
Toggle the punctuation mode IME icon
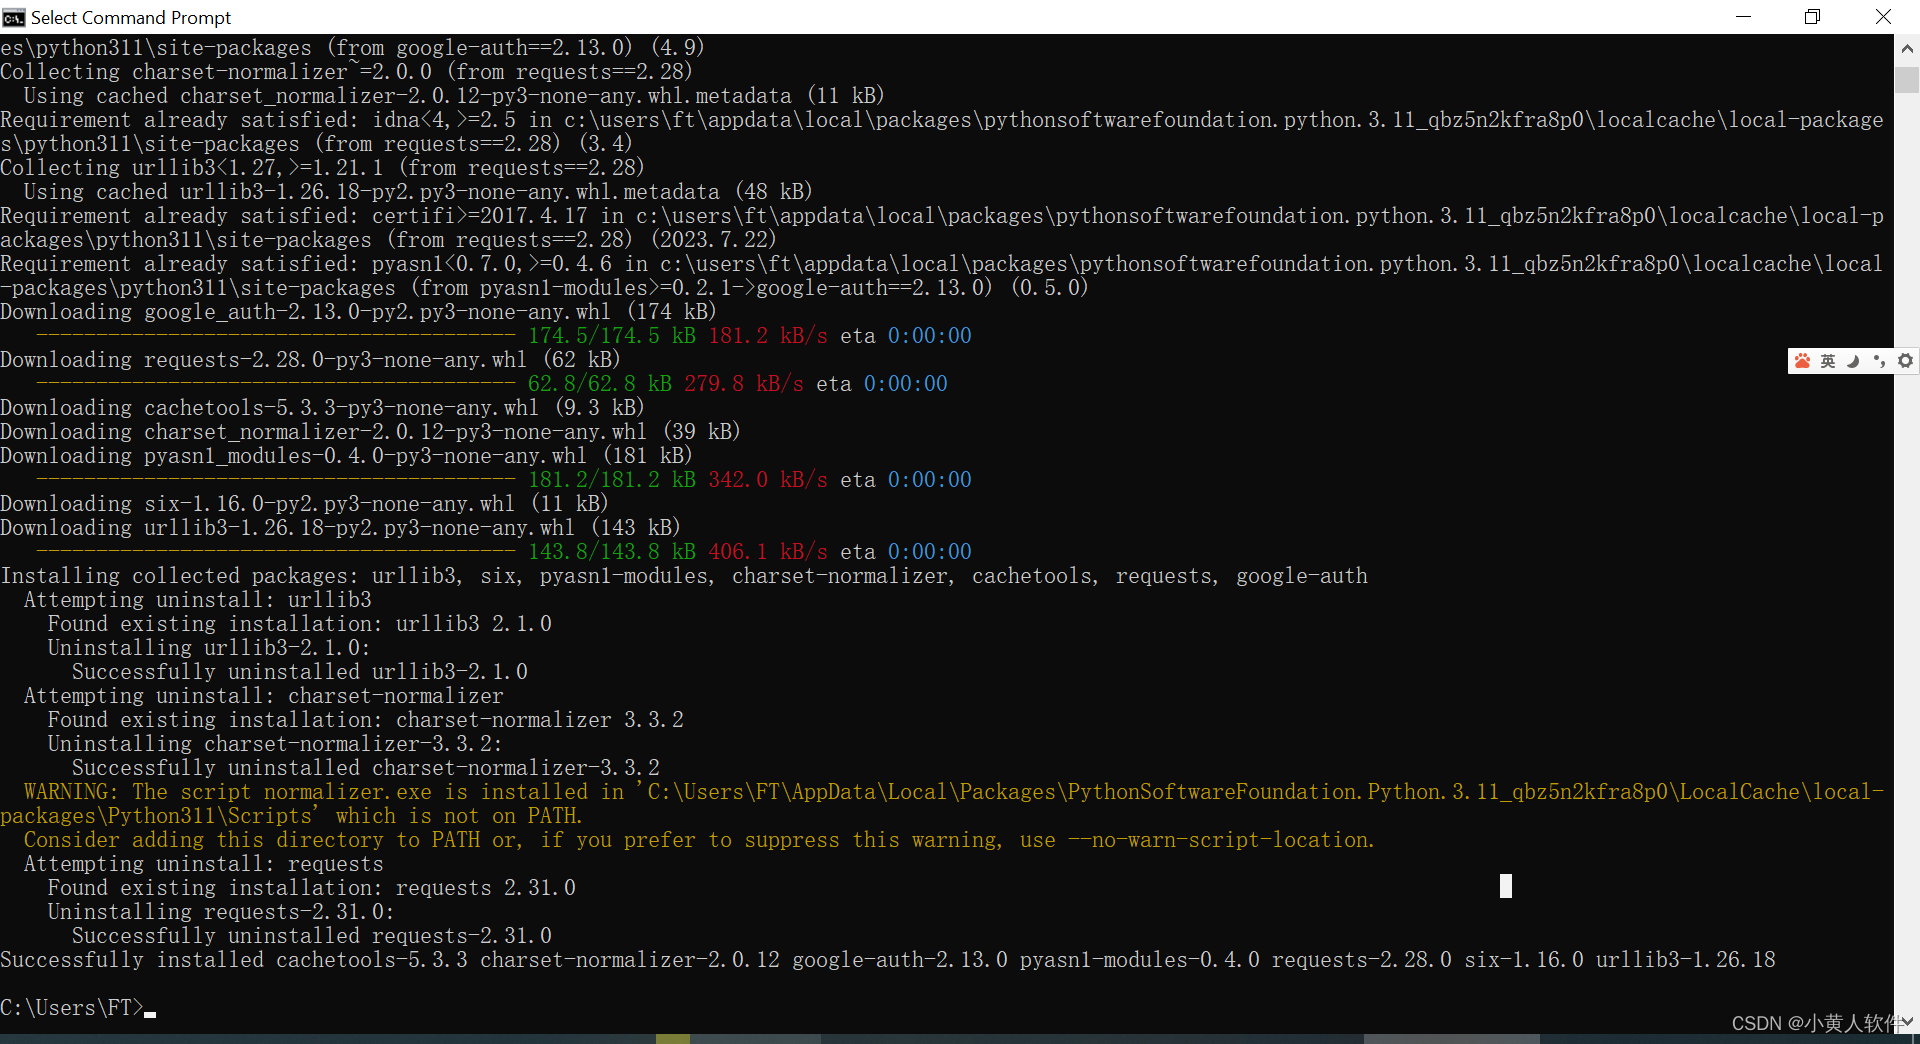(x=1879, y=361)
